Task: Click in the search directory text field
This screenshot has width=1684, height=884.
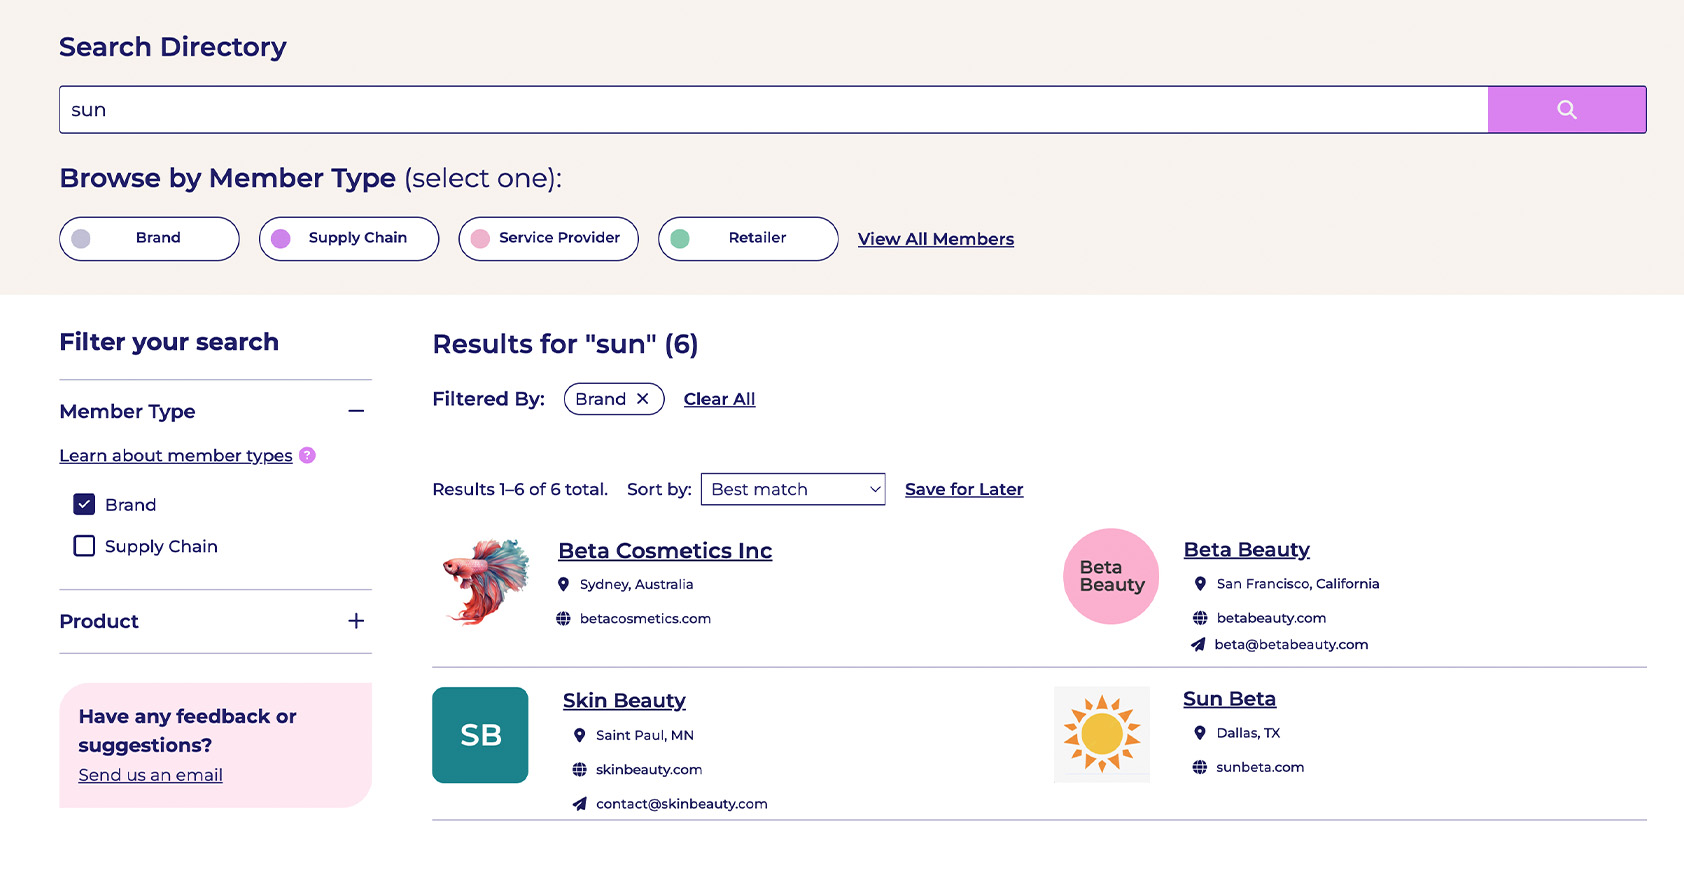Action: (772, 110)
